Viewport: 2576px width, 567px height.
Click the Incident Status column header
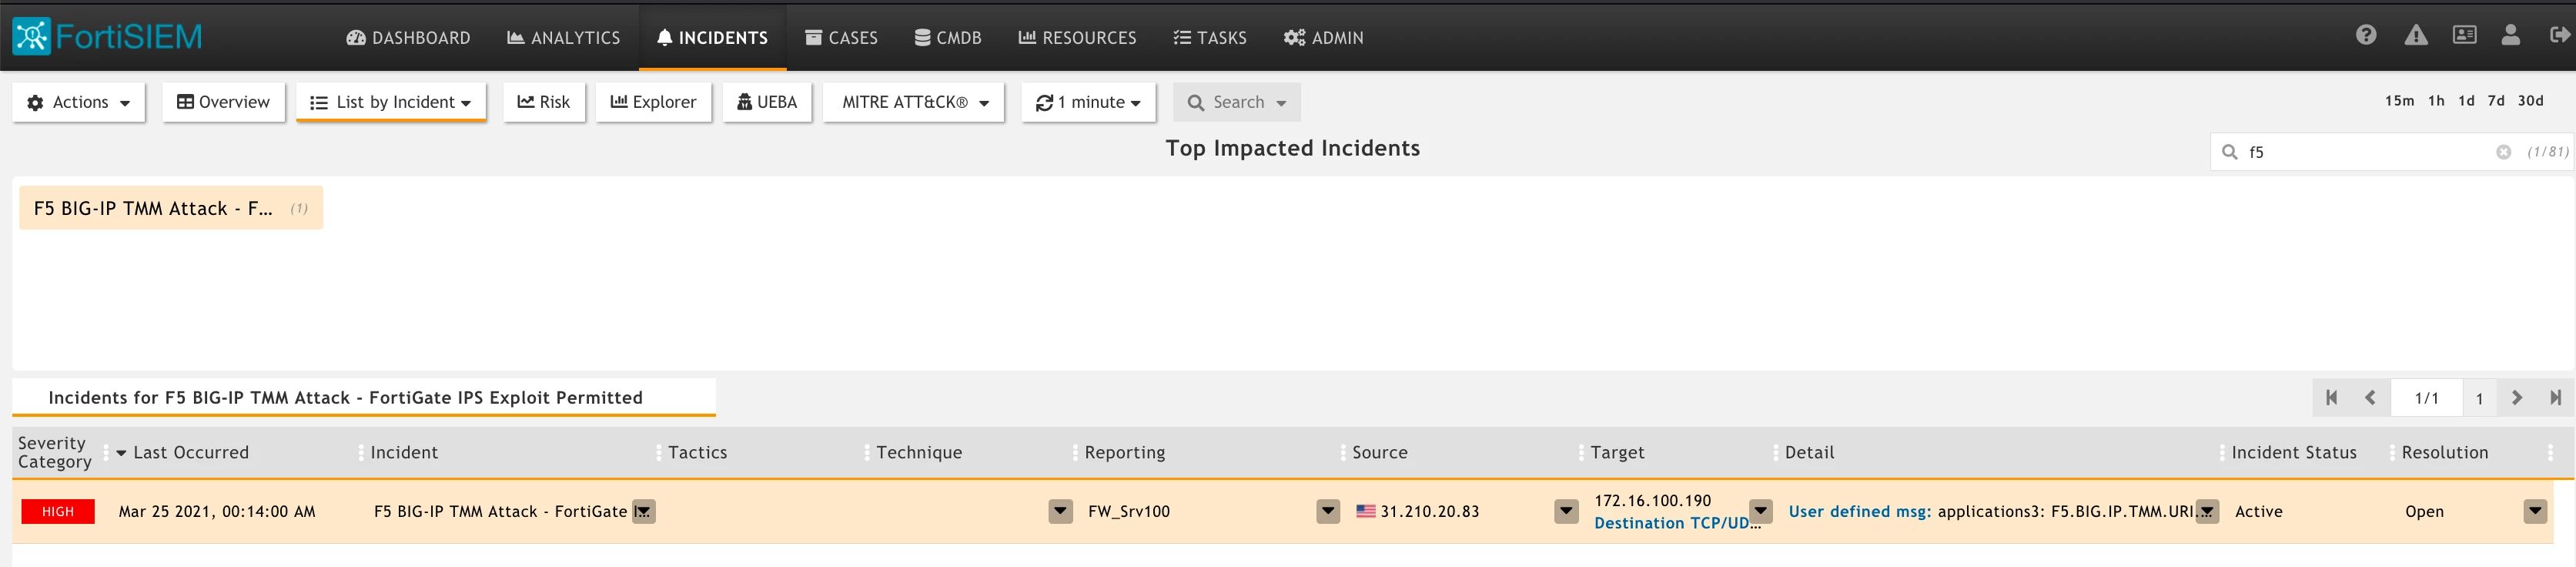(x=2294, y=453)
